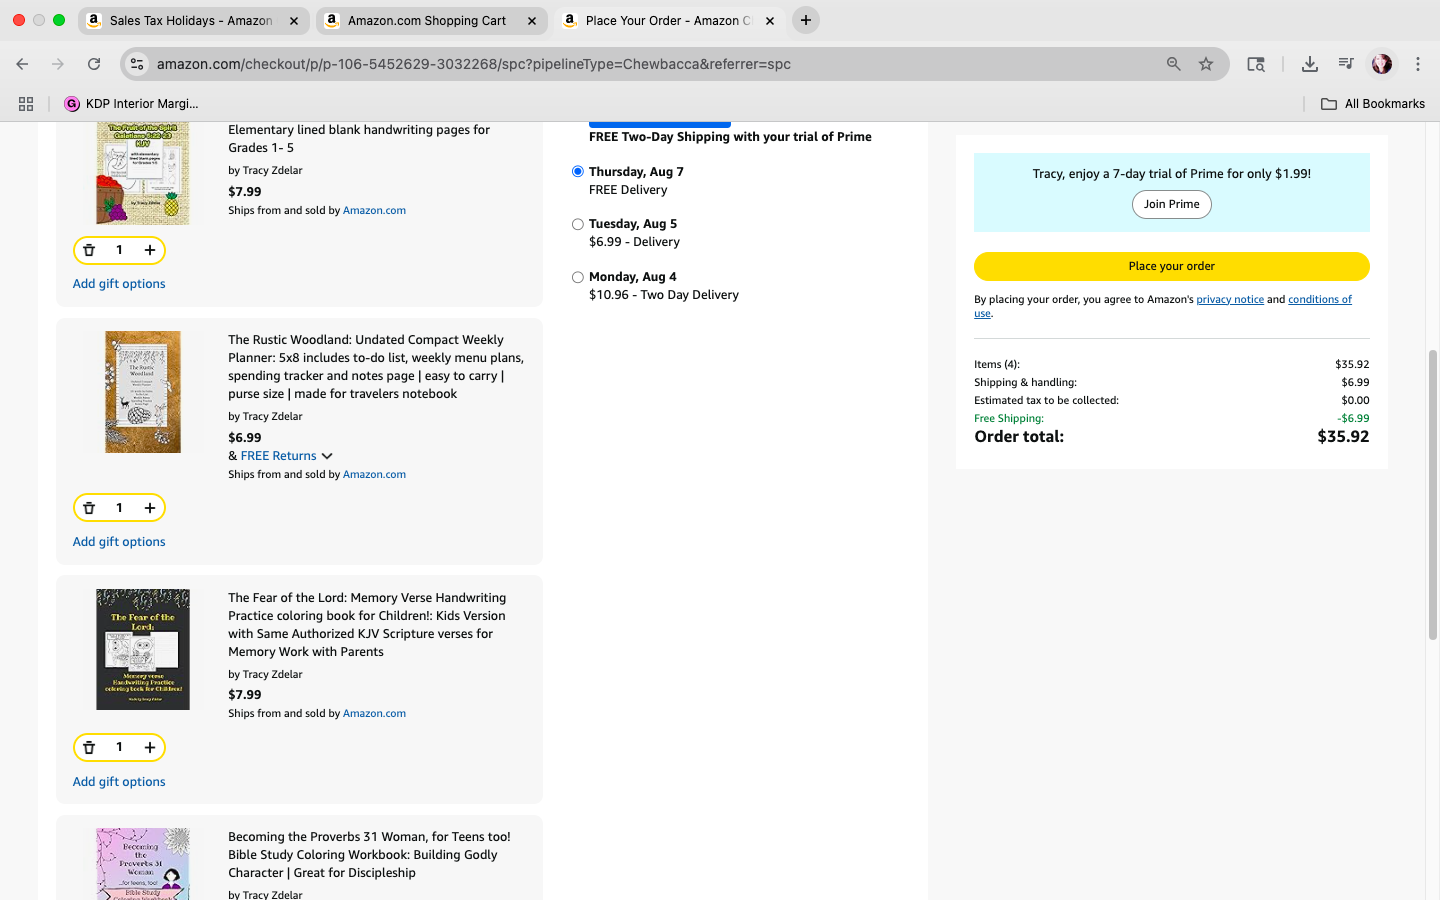1440x900 pixels.
Task: Click Amazon.com seller link under Fear of the Lord
Action: (x=374, y=713)
